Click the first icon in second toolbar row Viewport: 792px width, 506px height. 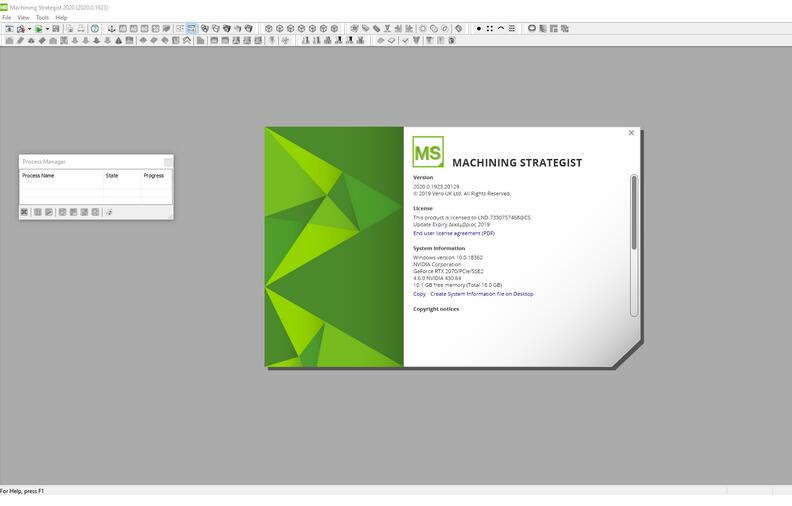[9, 40]
